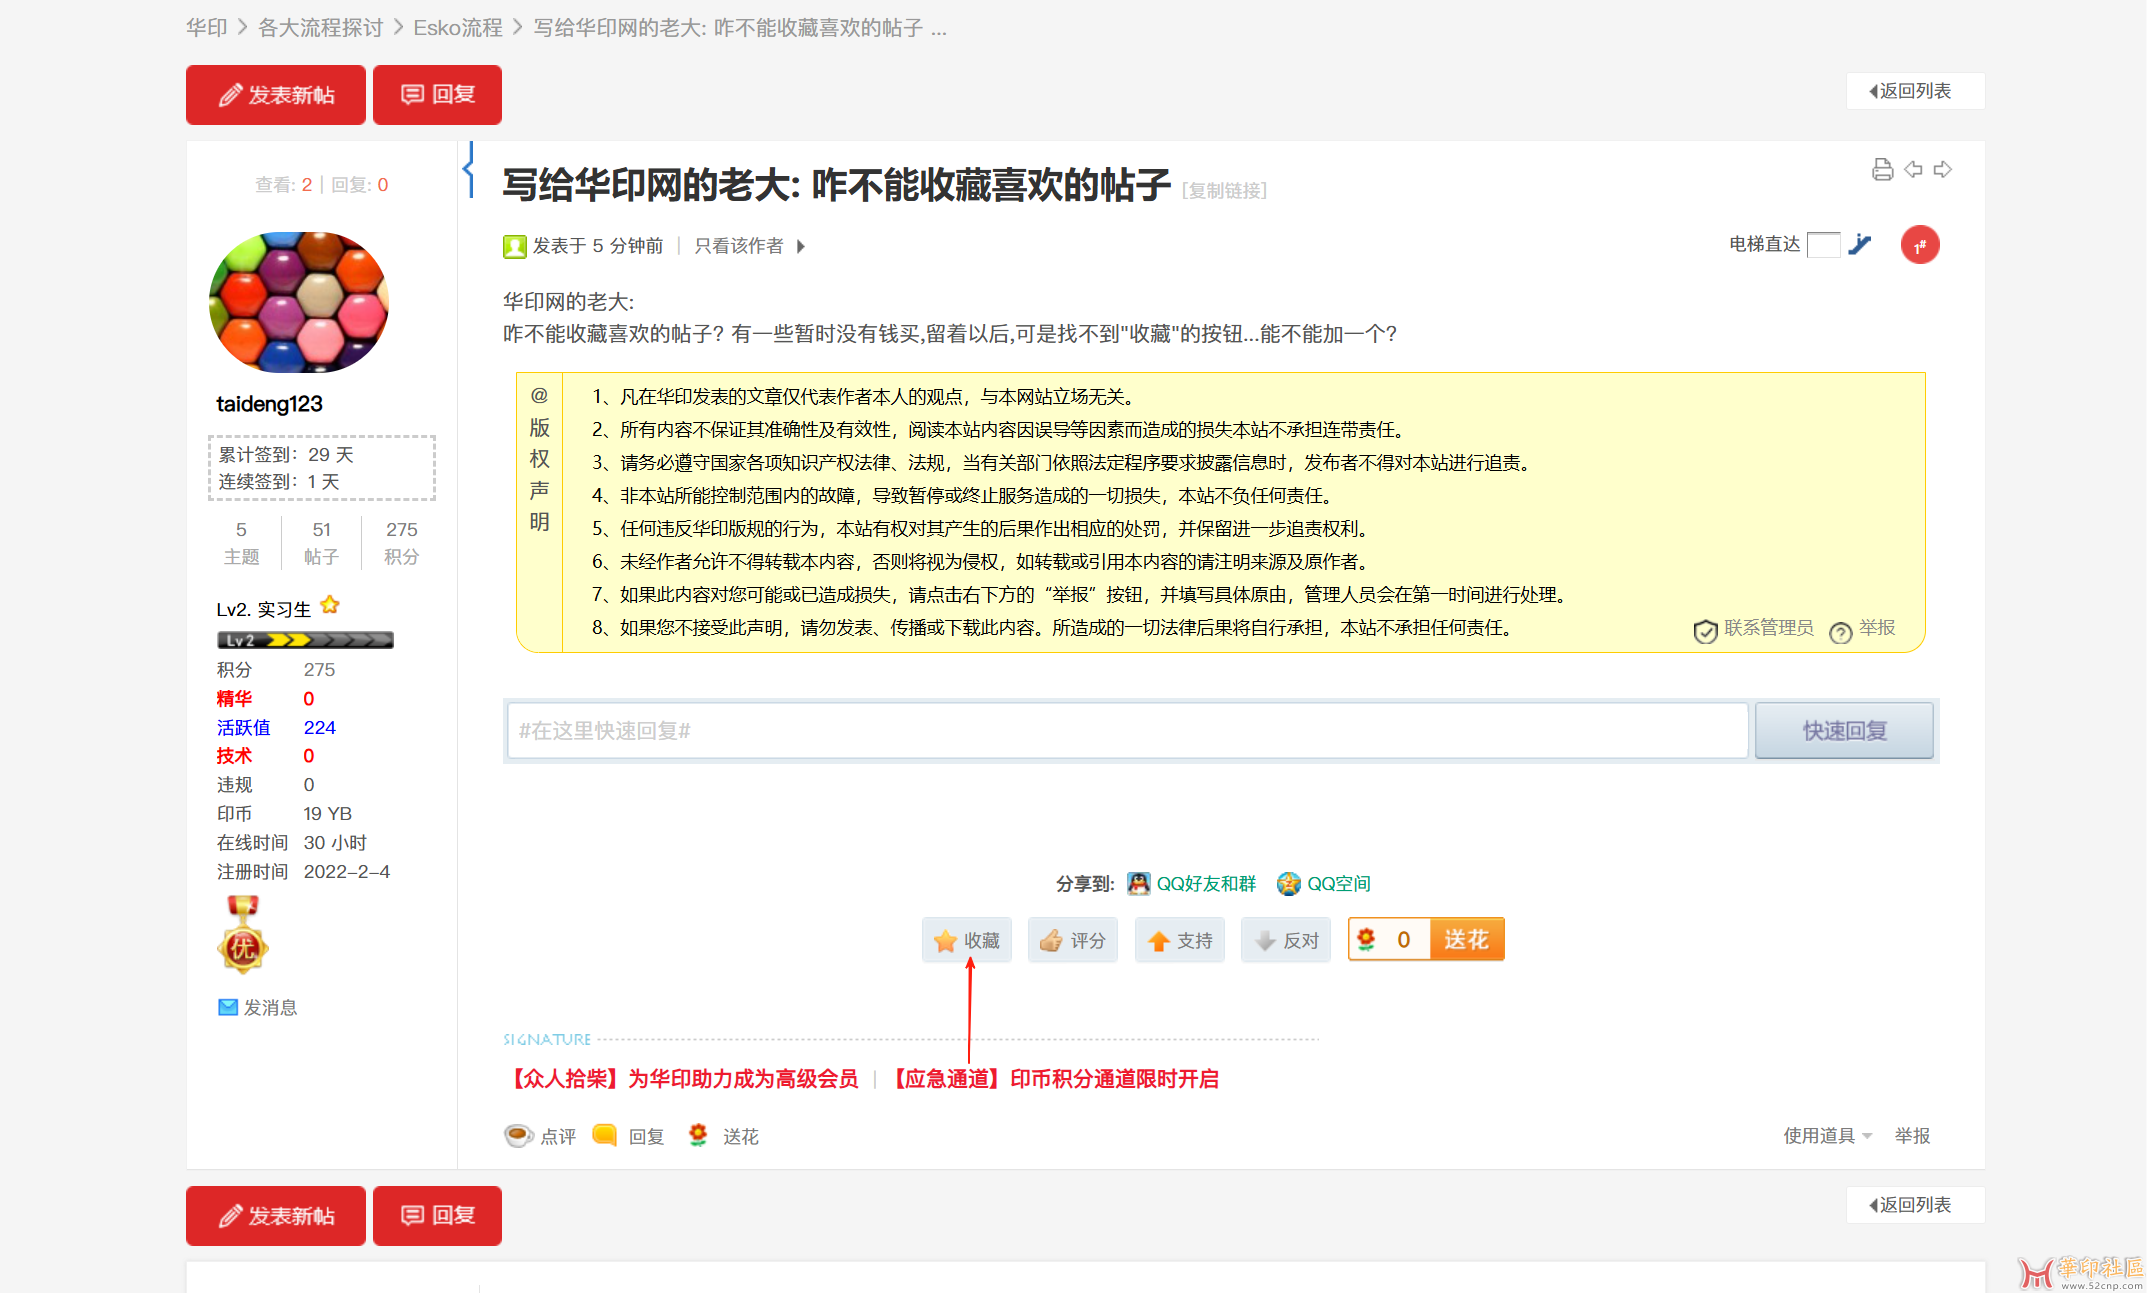The height and width of the screenshot is (1293, 2147).
Task: Go to previous thread arrow icon
Action: click(x=1913, y=170)
